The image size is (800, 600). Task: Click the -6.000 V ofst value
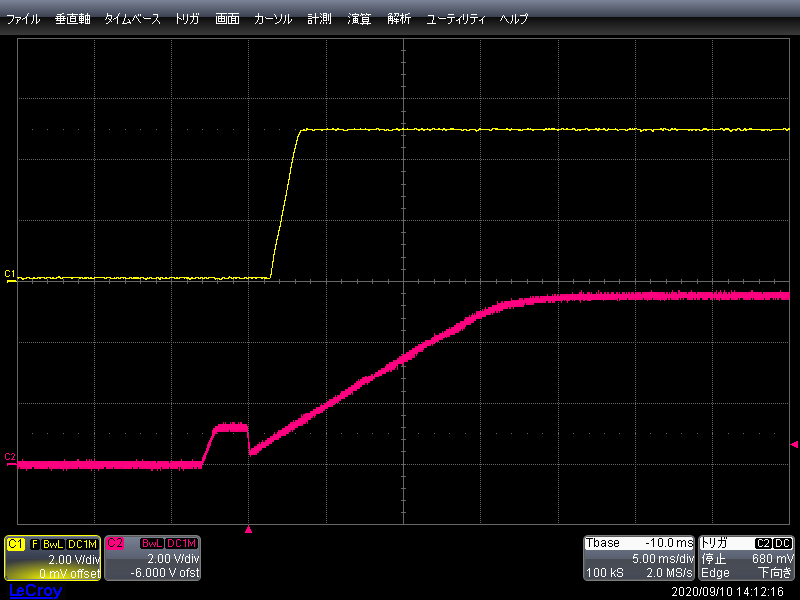click(164, 573)
